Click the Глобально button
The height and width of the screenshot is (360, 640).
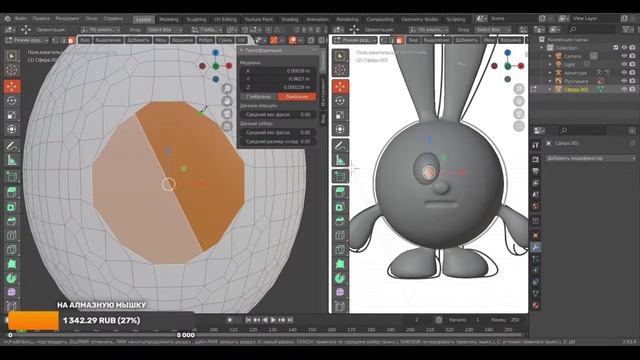[259, 97]
